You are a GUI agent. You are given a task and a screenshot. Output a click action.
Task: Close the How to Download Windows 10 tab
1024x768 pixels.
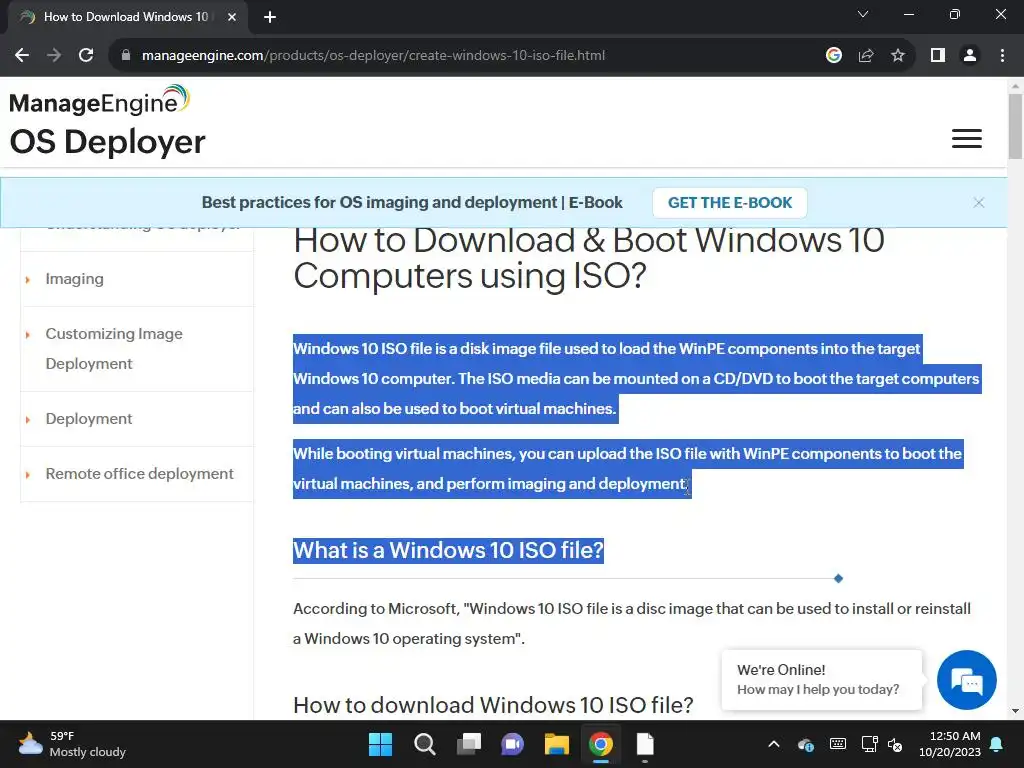pyautogui.click(x=232, y=18)
